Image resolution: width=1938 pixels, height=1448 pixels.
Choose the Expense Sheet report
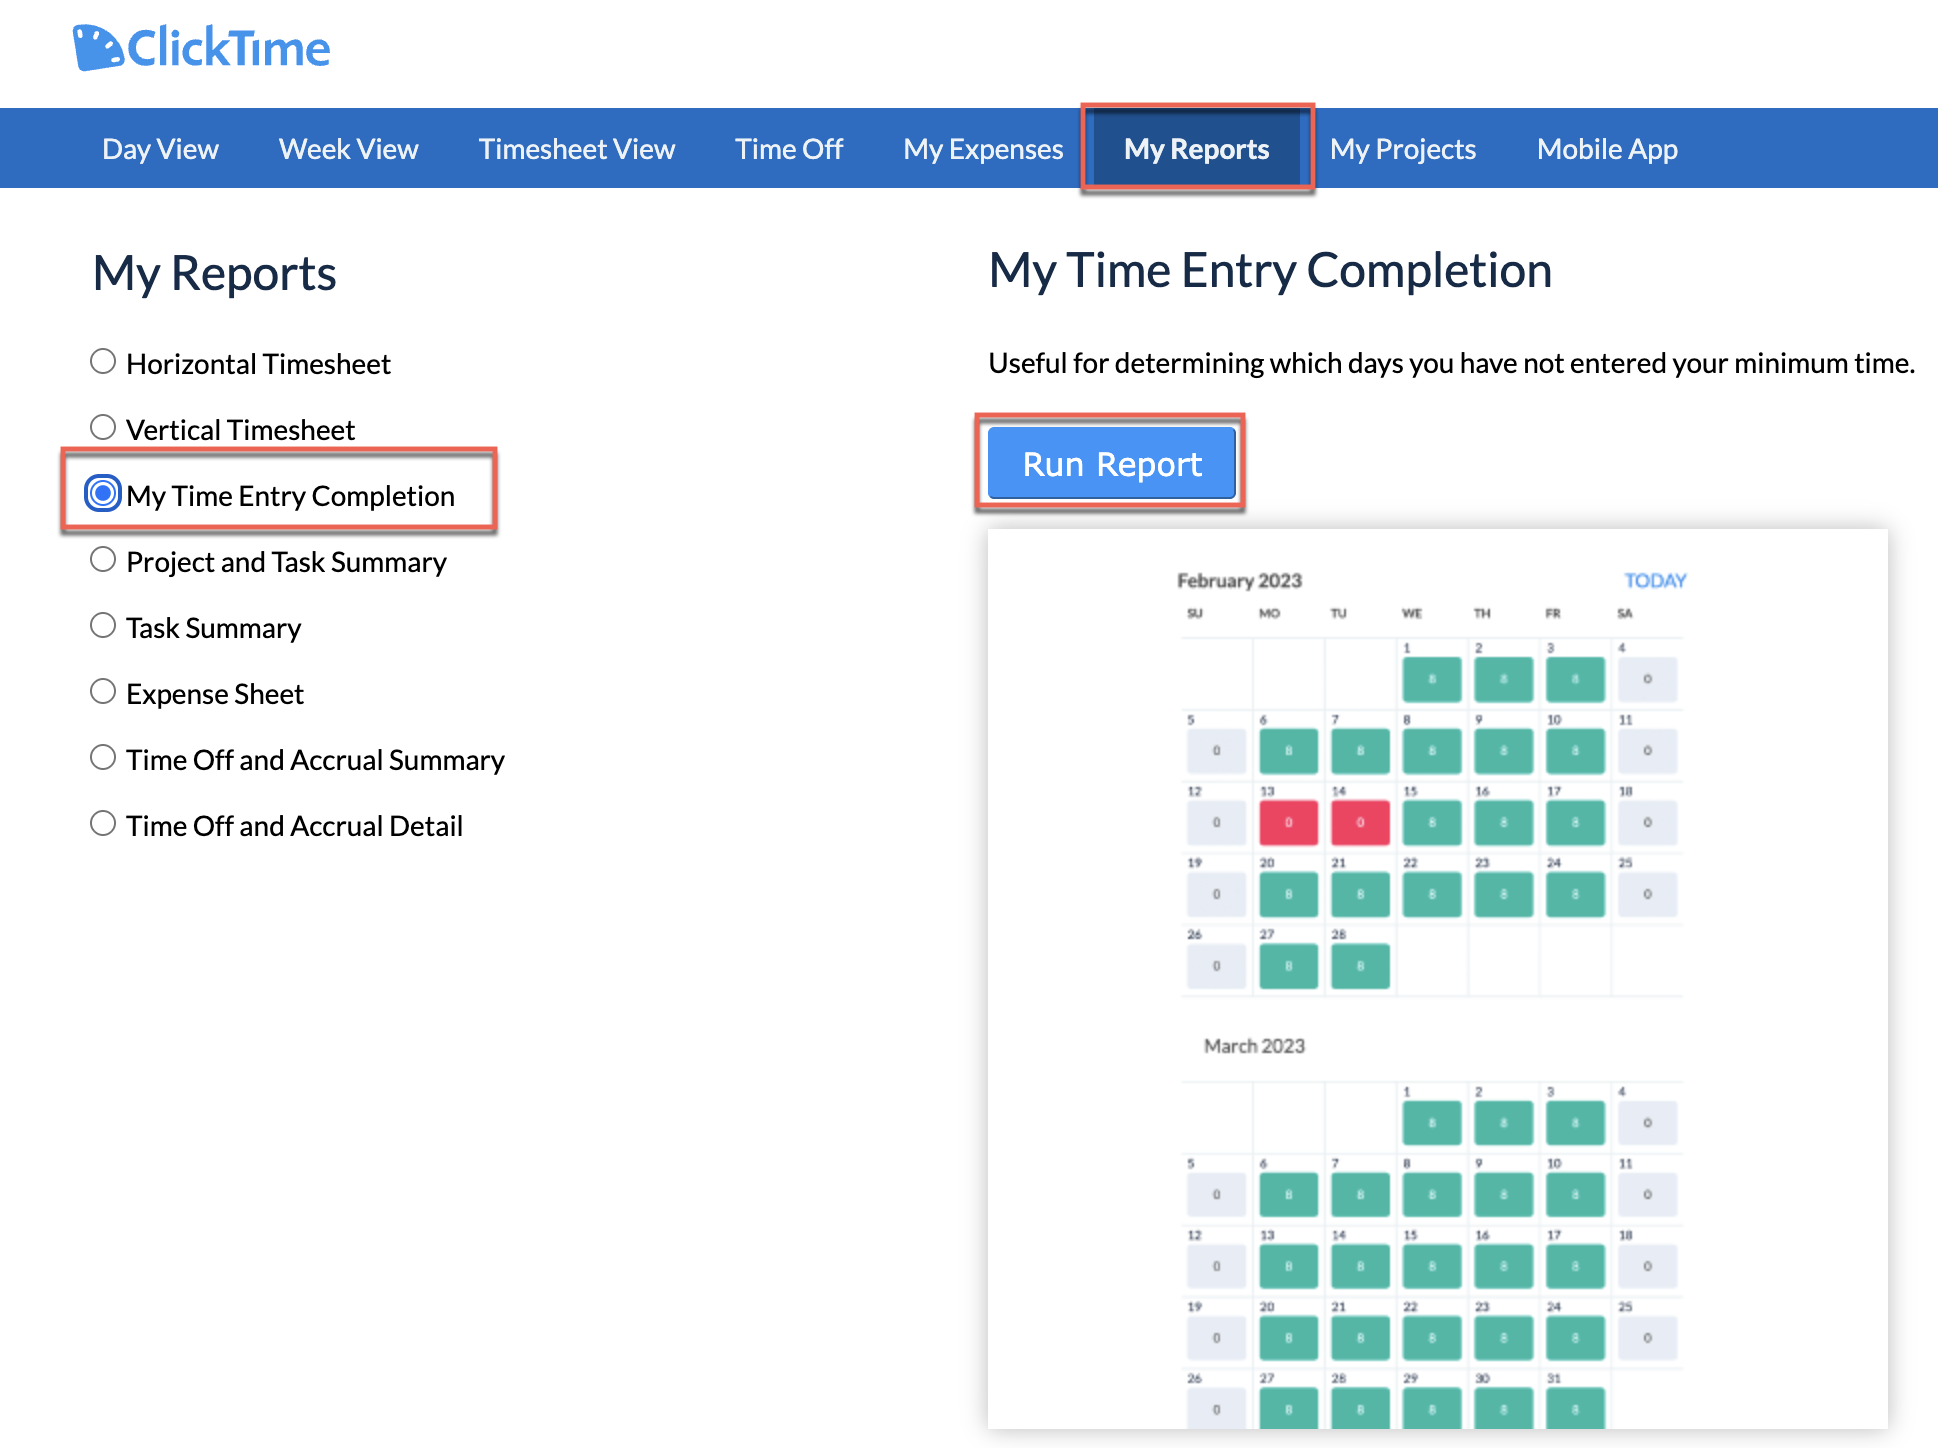tap(103, 691)
